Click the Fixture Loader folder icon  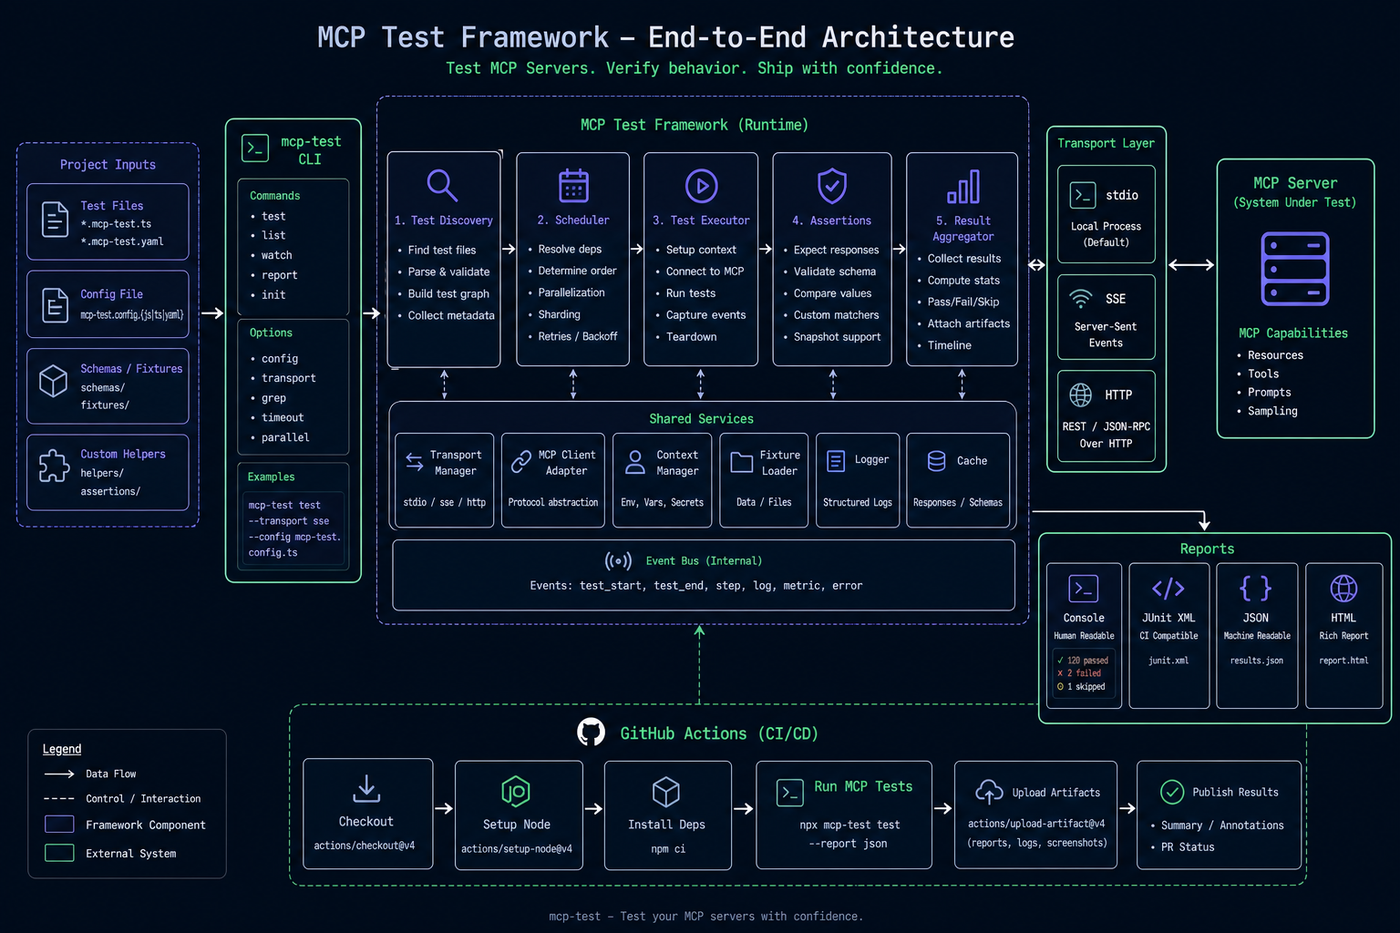coord(741,462)
